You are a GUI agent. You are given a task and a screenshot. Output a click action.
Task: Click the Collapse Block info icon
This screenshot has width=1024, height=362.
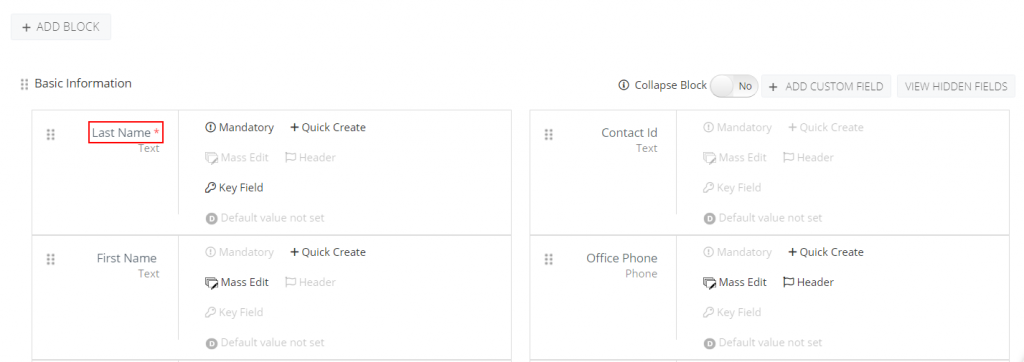point(624,86)
